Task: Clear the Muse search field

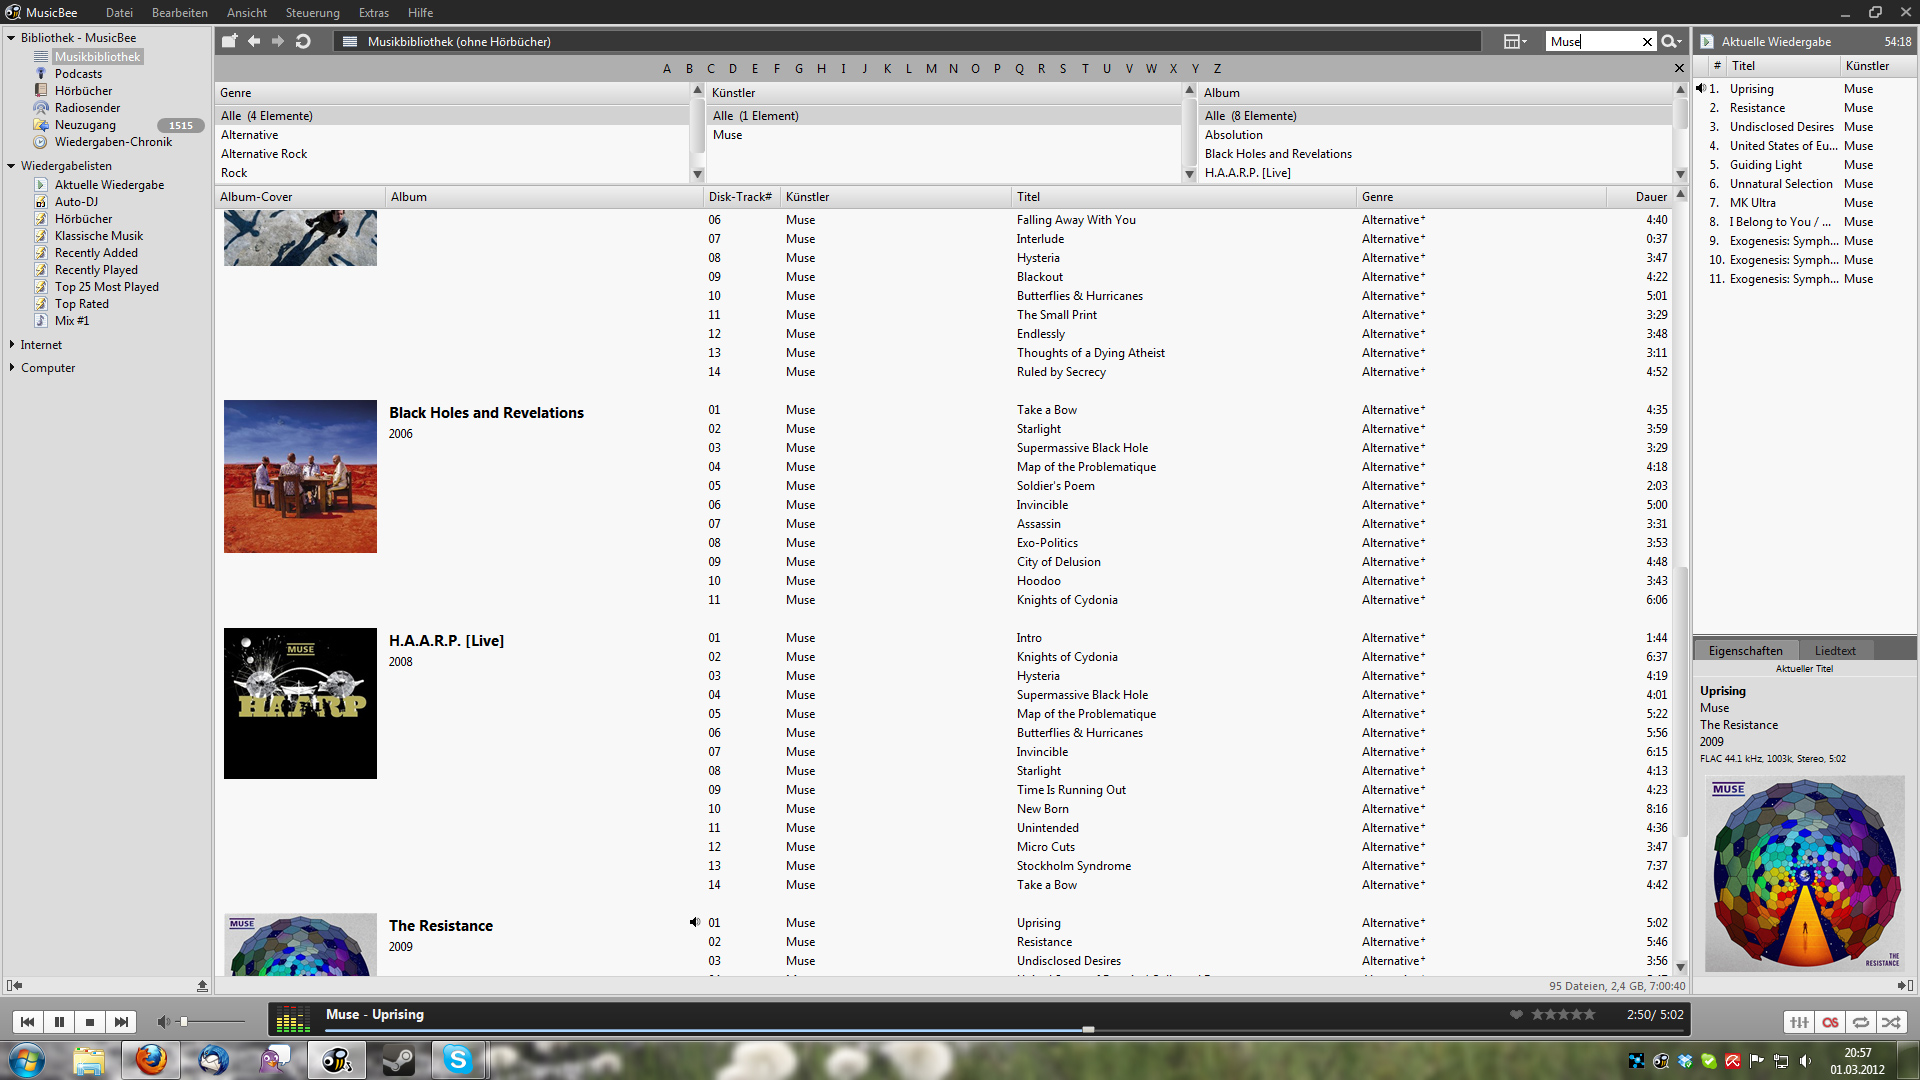Action: point(1647,42)
